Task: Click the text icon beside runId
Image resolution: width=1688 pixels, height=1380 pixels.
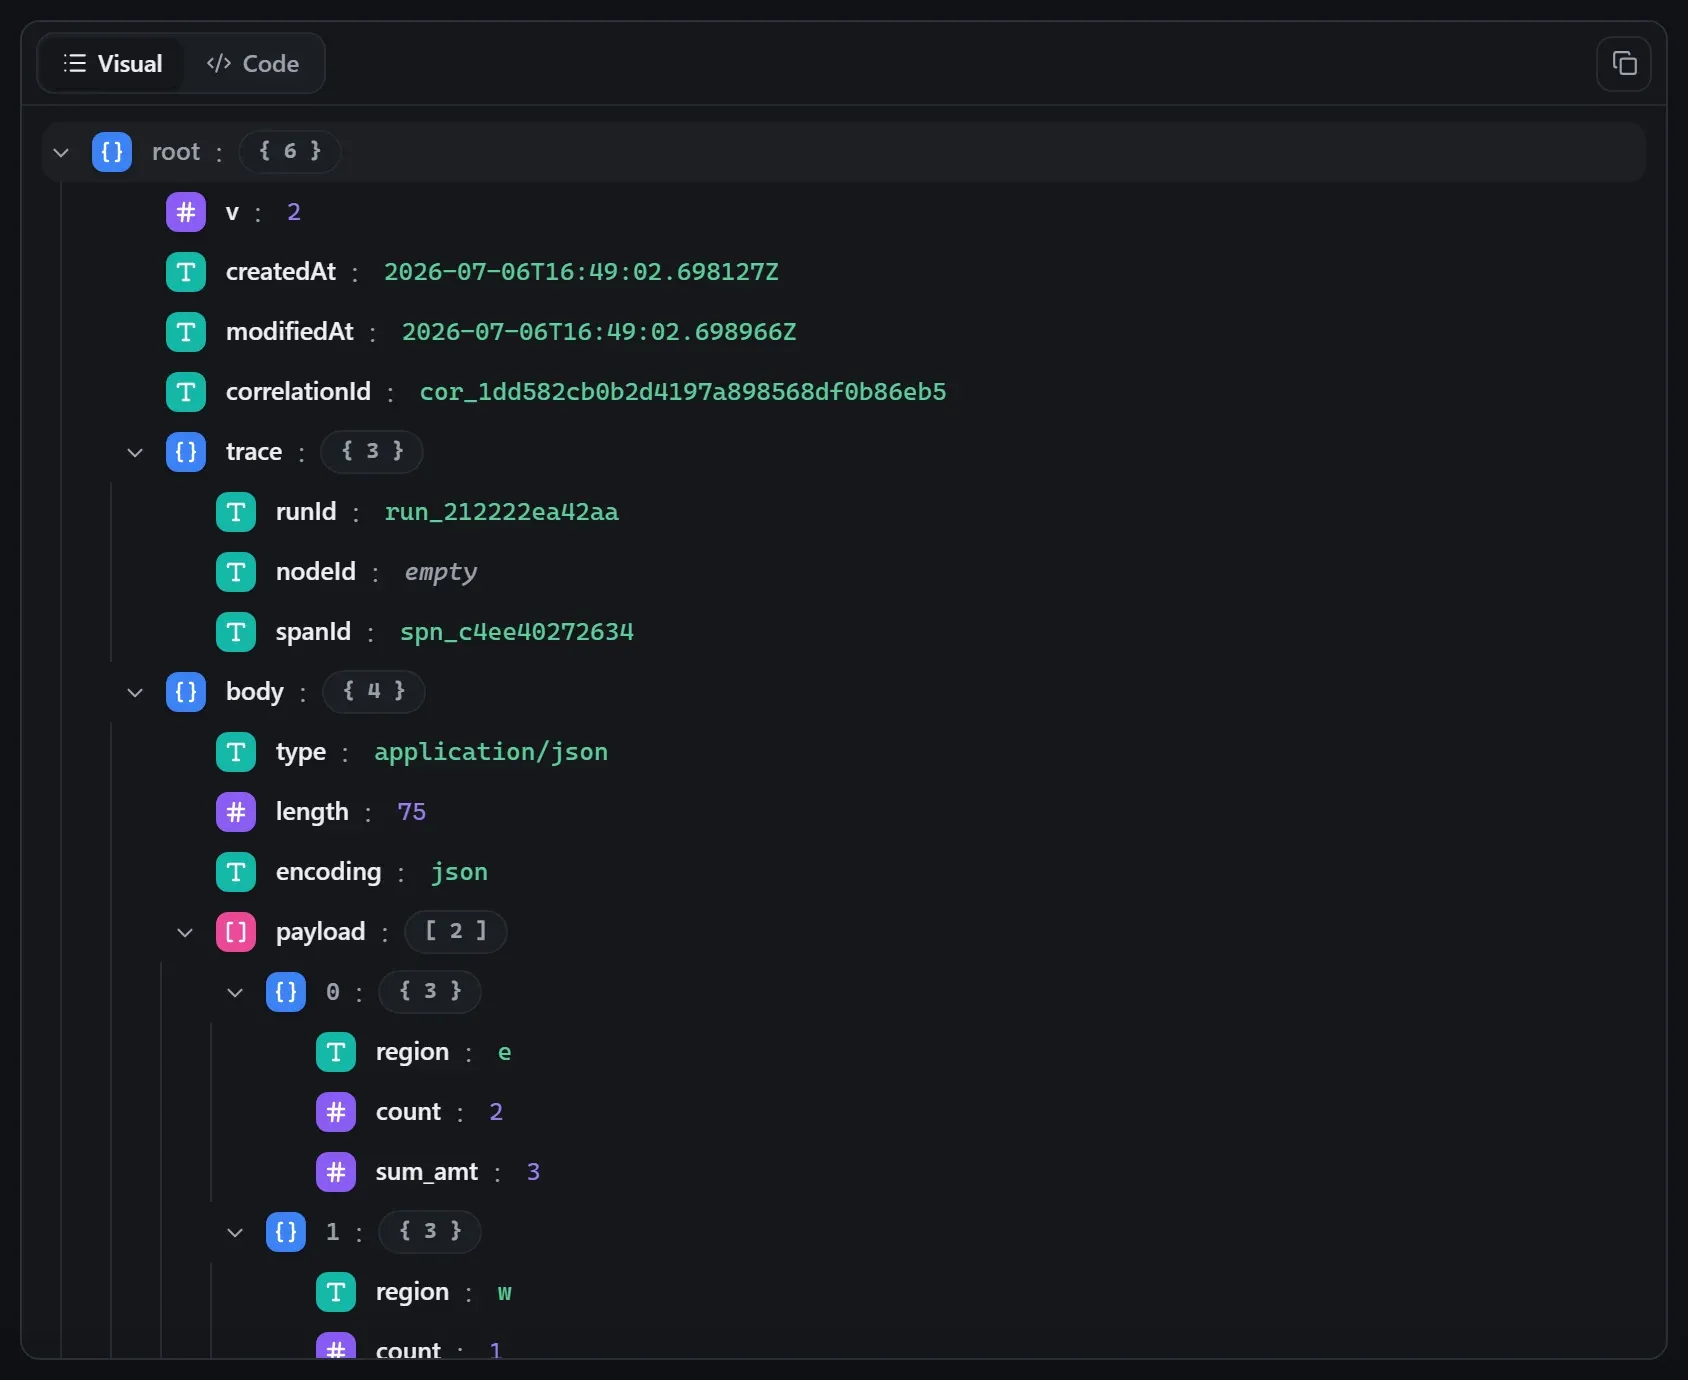Action: tap(236, 512)
